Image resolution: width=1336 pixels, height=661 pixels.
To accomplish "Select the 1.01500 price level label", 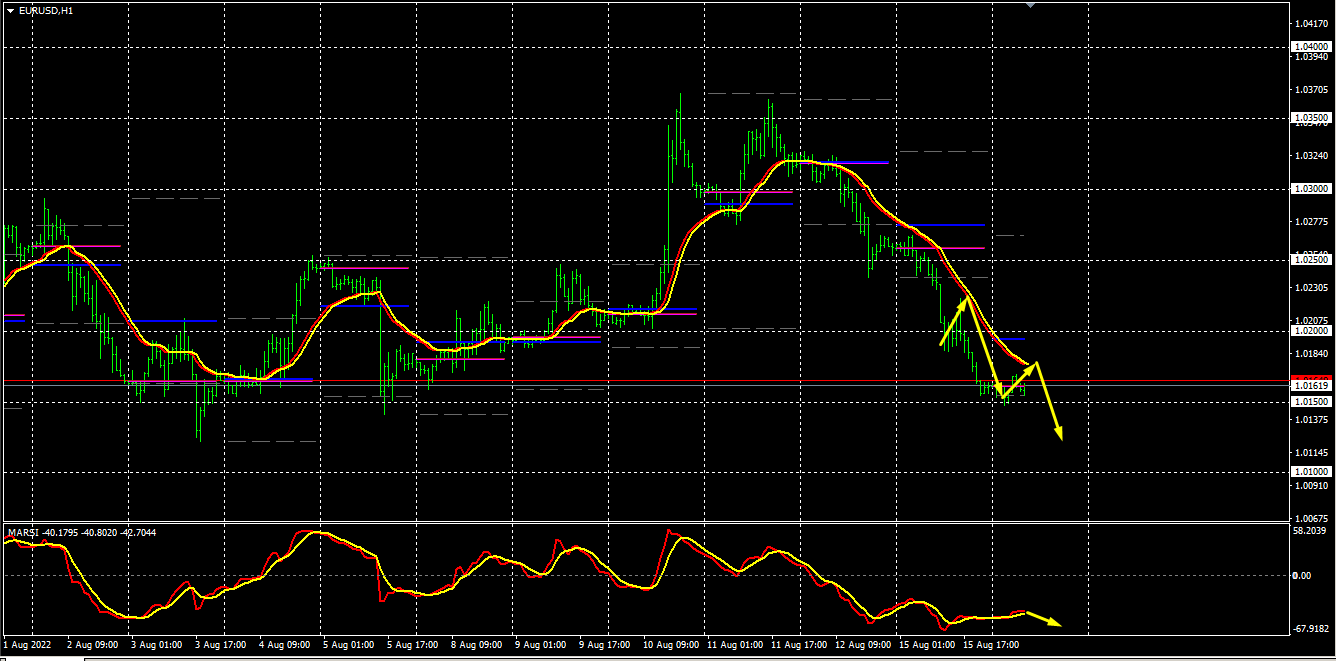I will coord(1310,402).
